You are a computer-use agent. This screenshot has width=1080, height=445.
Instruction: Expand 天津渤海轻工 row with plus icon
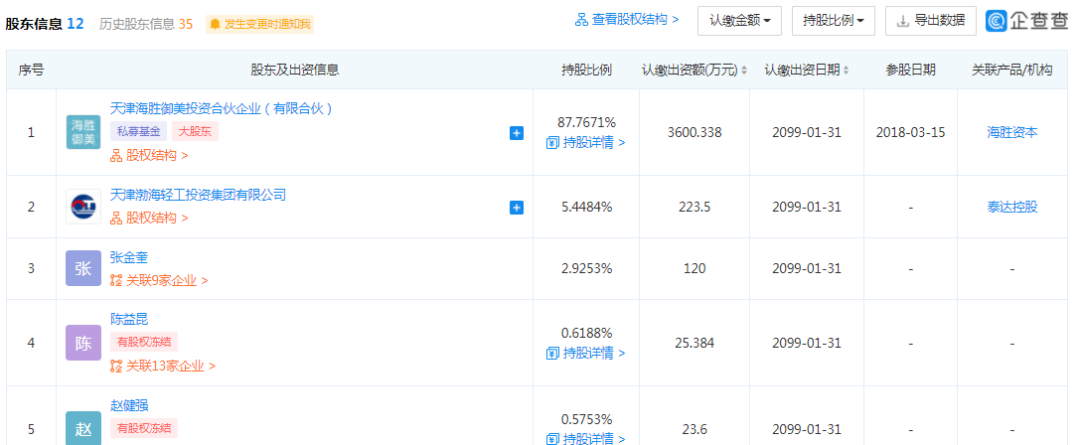pos(517,208)
